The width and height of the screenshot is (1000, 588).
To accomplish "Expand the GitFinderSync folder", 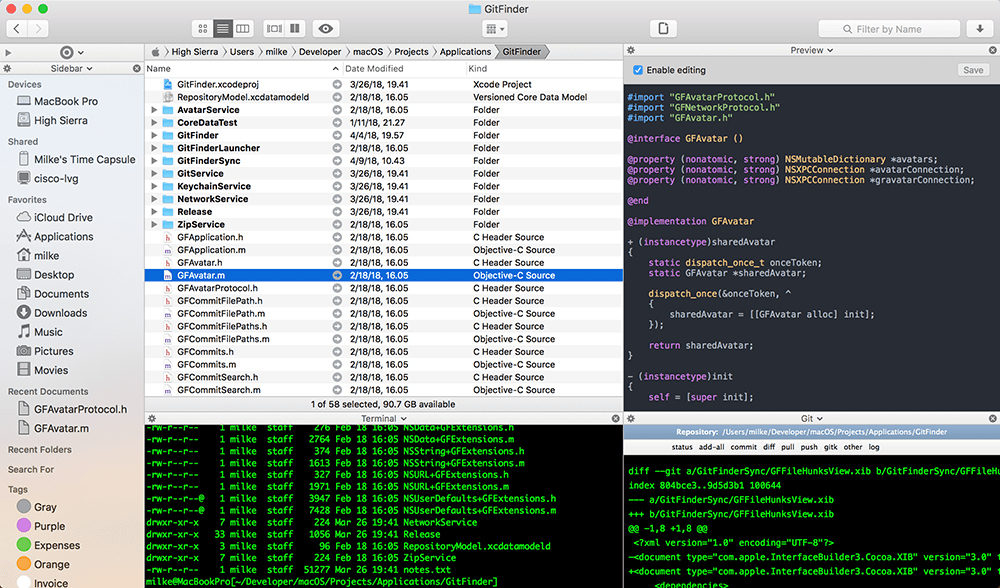I will point(154,161).
